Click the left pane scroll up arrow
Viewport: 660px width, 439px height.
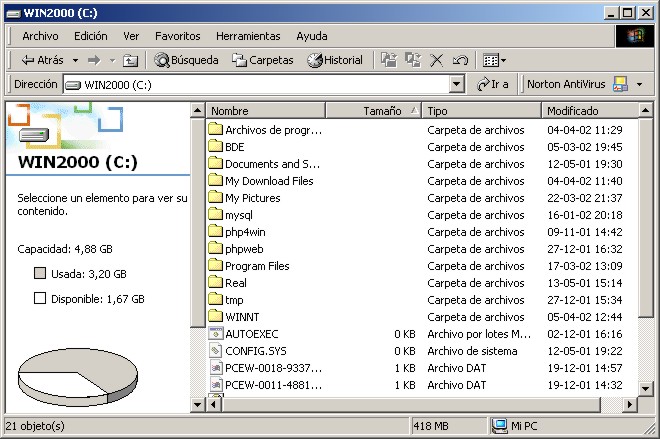click(197, 111)
